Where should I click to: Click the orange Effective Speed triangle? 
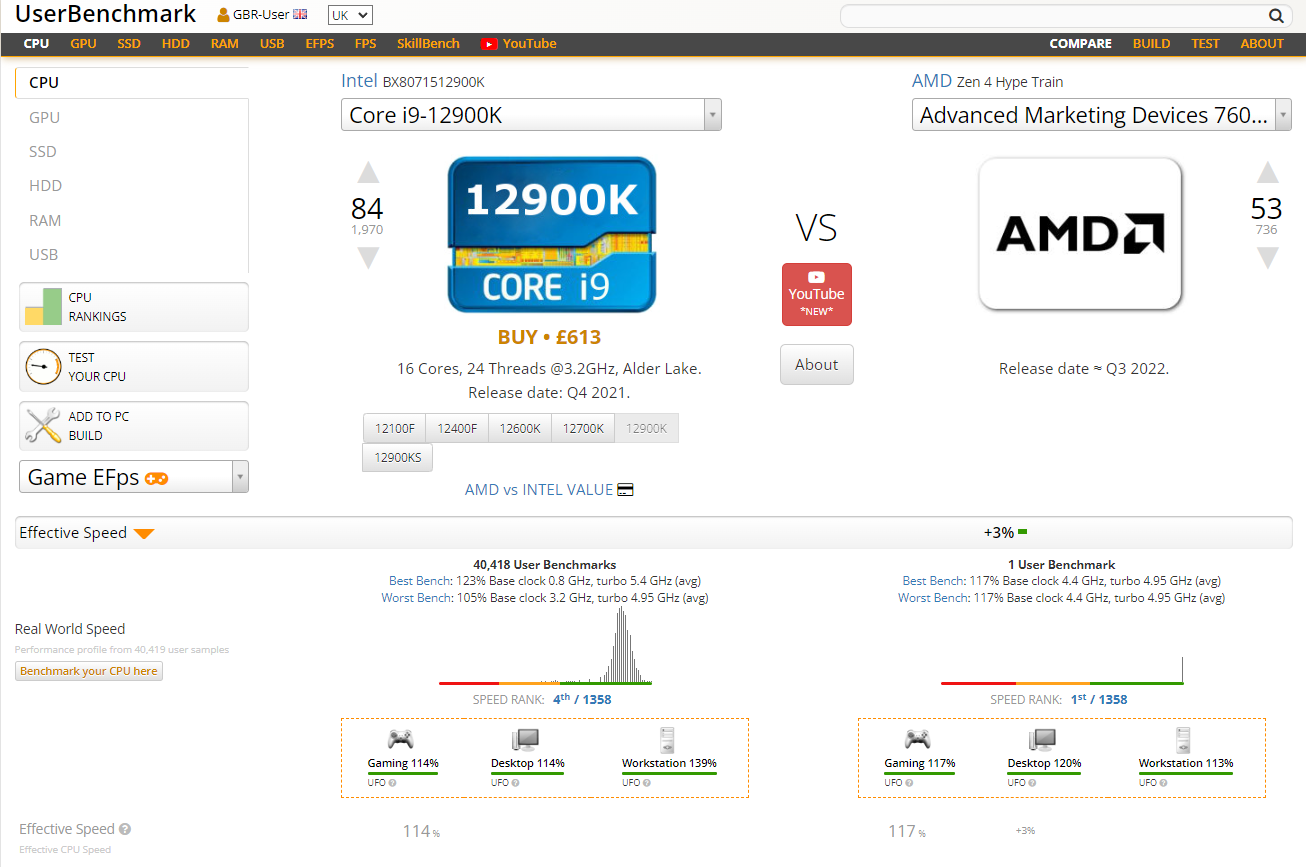(144, 534)
